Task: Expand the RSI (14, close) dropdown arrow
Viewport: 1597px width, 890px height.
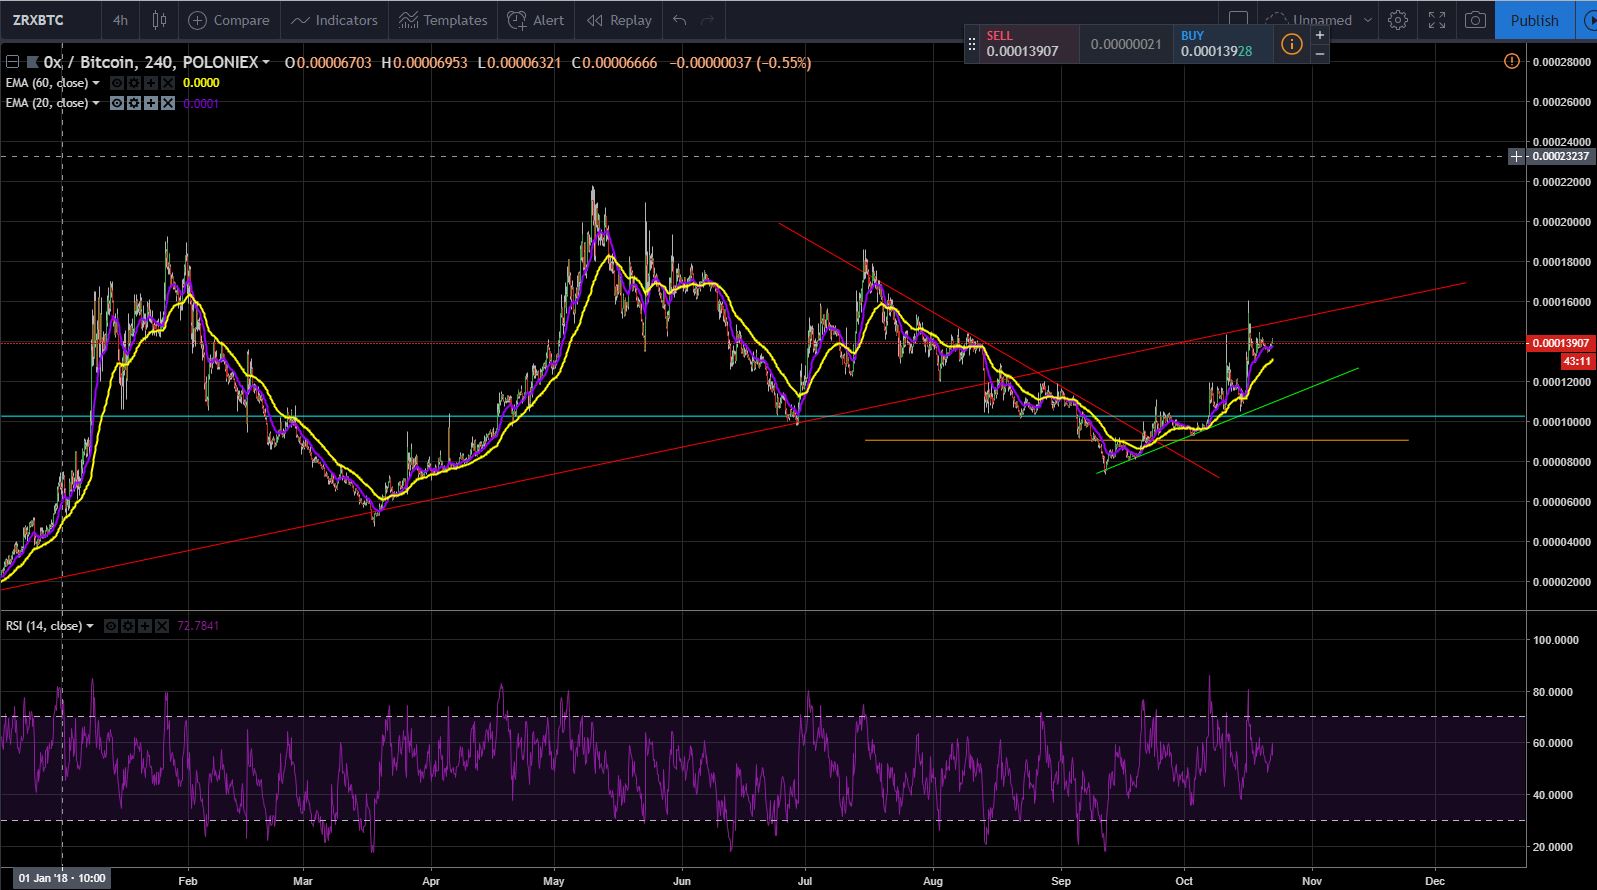Action: coord(90,626)
